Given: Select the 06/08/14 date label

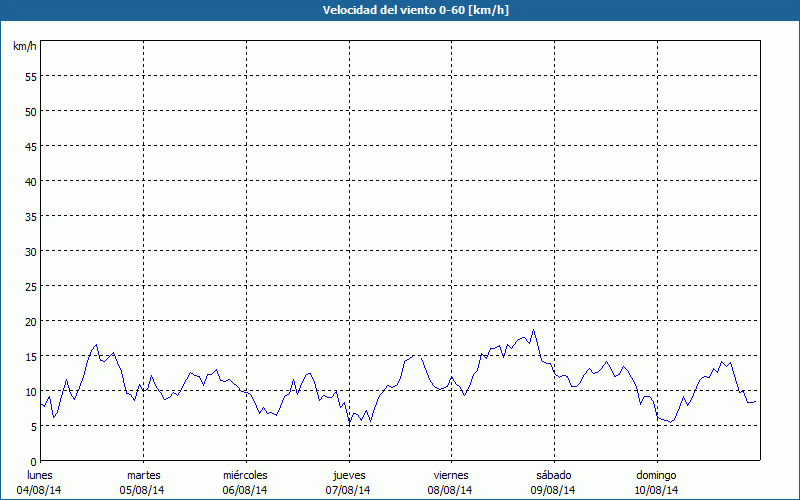Looking at the screenshot, I should pyautogui.click(x=245, y=490).
